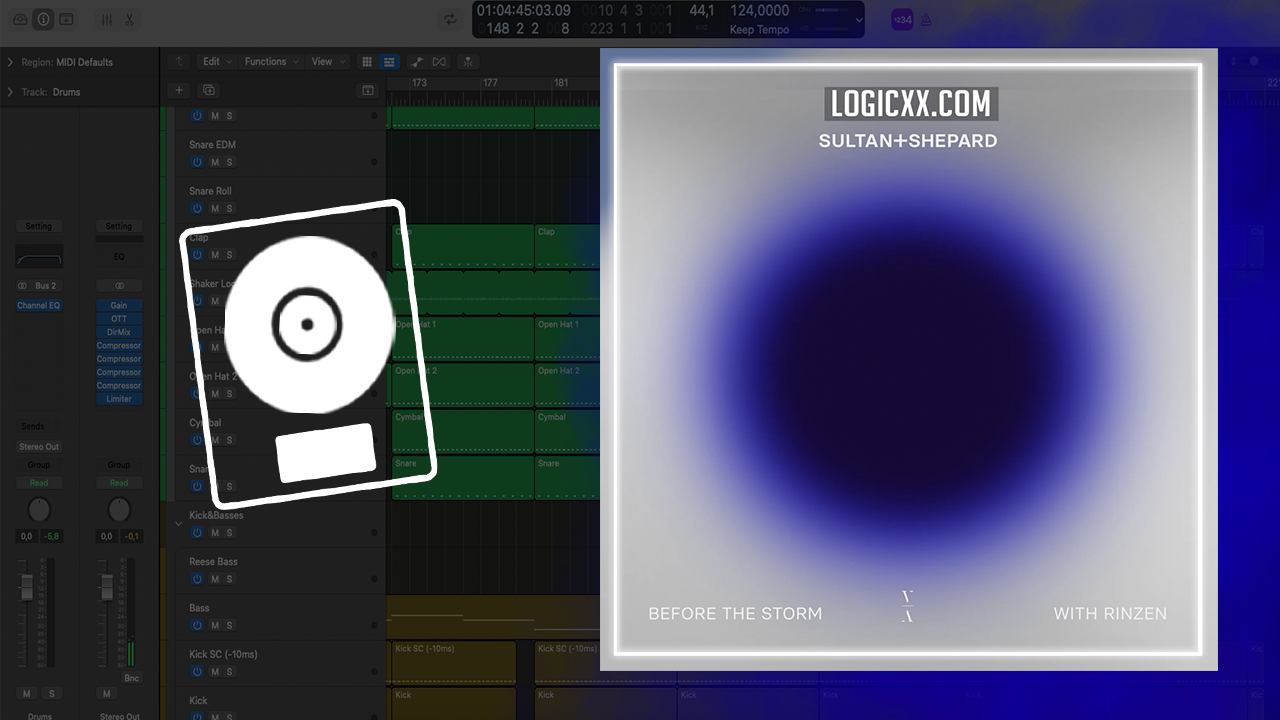Click the Catch playhead icon

click(468, 62)
